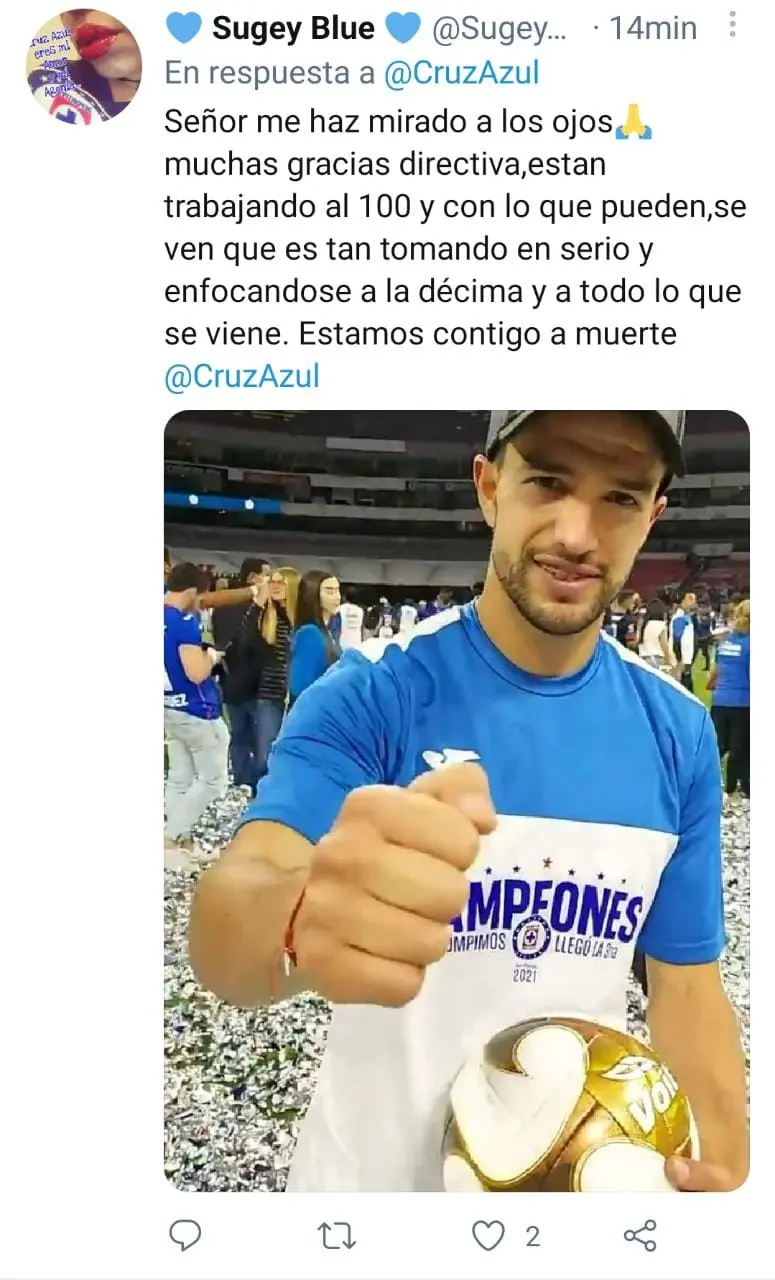
Task: Click the @CruzAzul mention ending the tweet
Action: [x=242, y=377]
